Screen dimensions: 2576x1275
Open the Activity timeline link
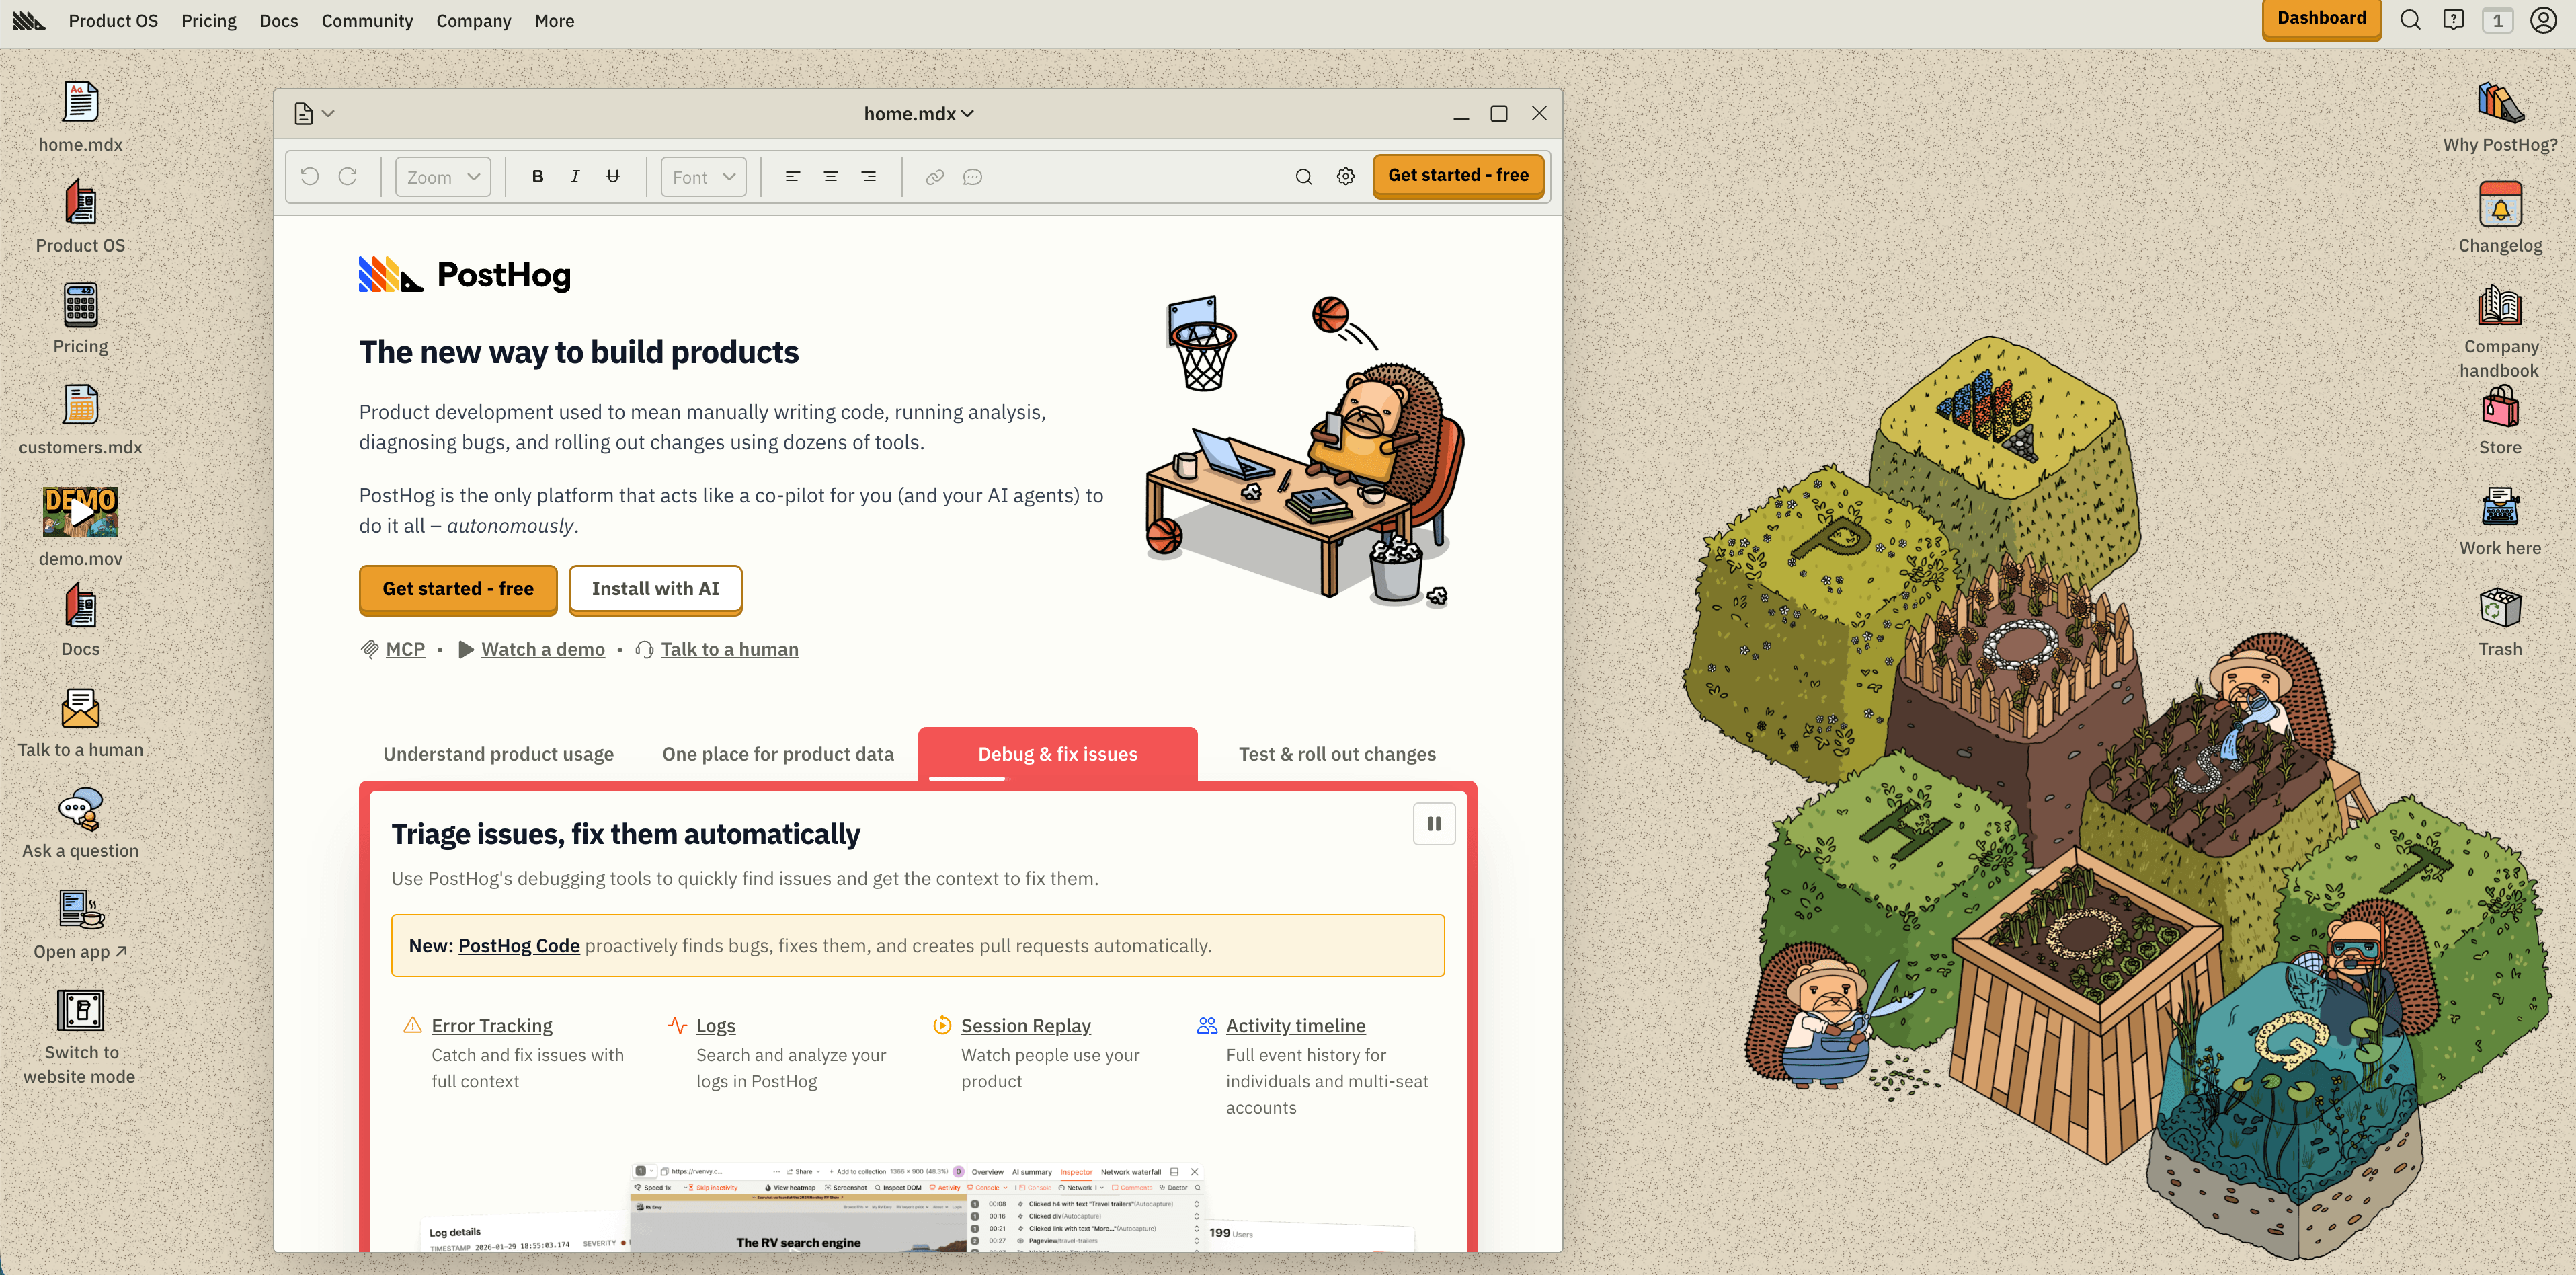pyautogui.click(x=1296, y=1026)
